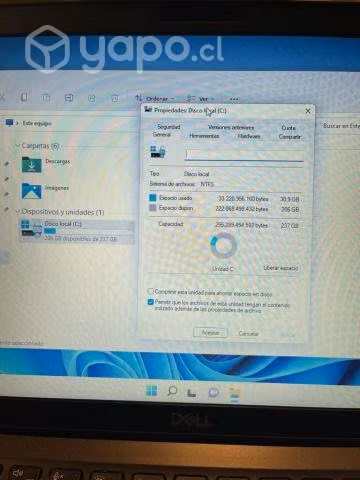Switch to the Versiones anteriores tab

tap(231, 127)
